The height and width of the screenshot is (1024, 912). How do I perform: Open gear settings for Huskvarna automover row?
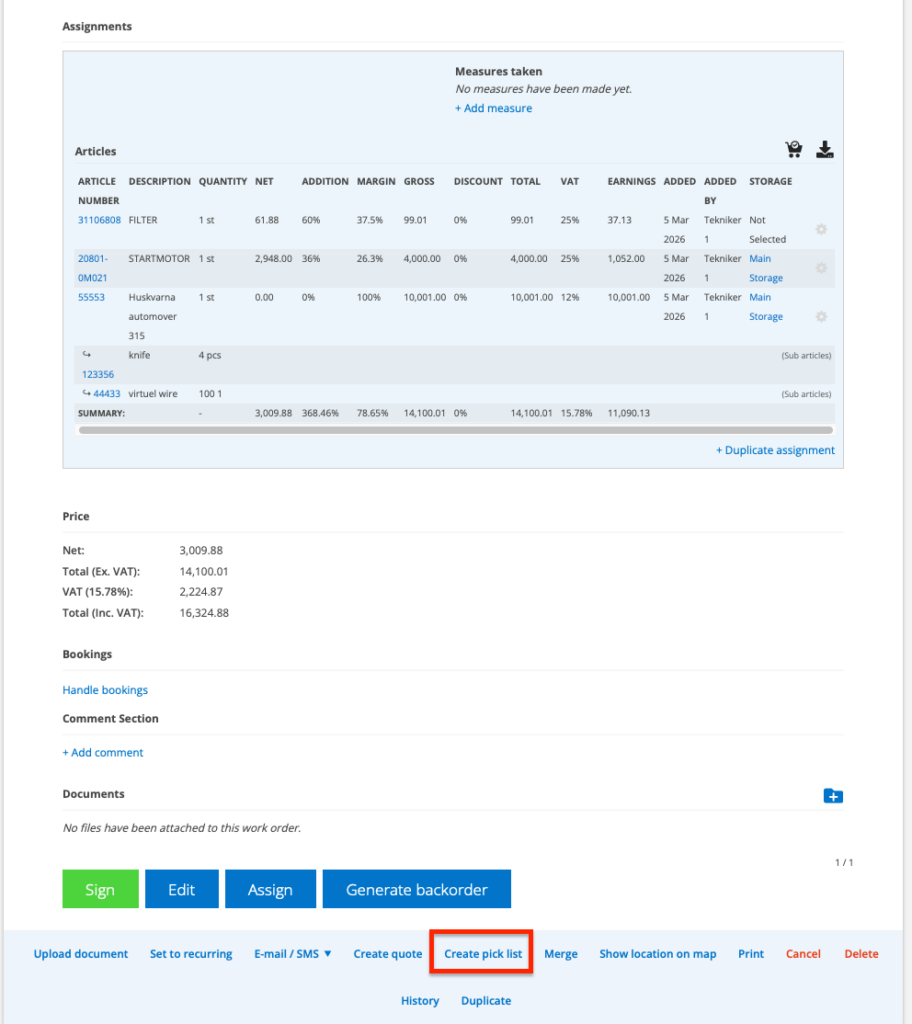pyautogui.click(x=821, y=316)
